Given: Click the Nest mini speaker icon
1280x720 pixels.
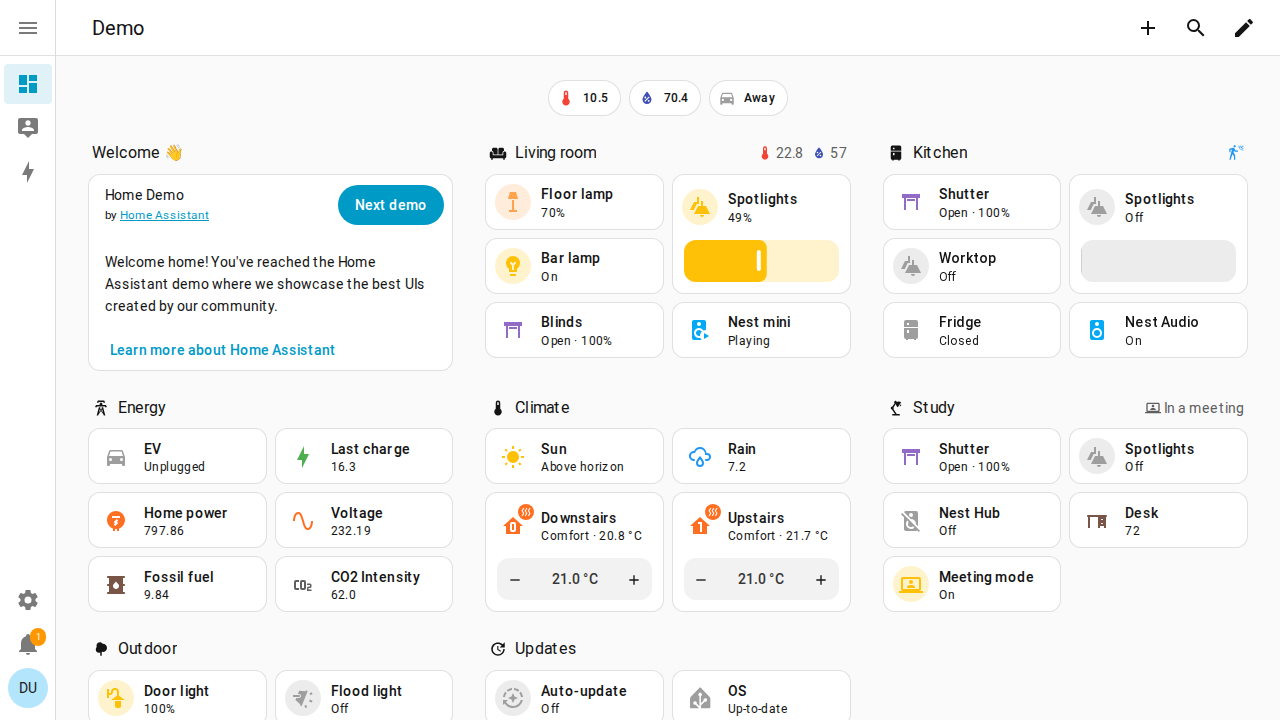Looking at the screenshot, I should [700, 330].
